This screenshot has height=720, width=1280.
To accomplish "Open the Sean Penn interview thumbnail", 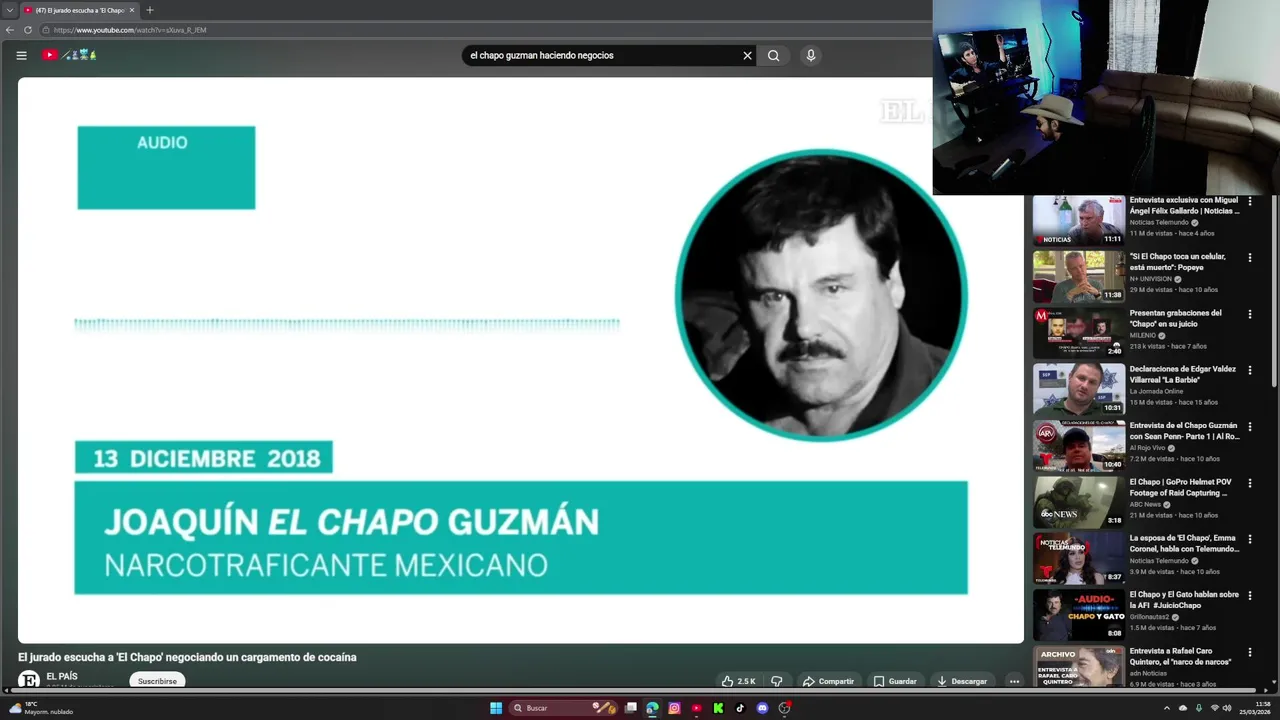I will pyautogui.click(x=1078, y=445).
